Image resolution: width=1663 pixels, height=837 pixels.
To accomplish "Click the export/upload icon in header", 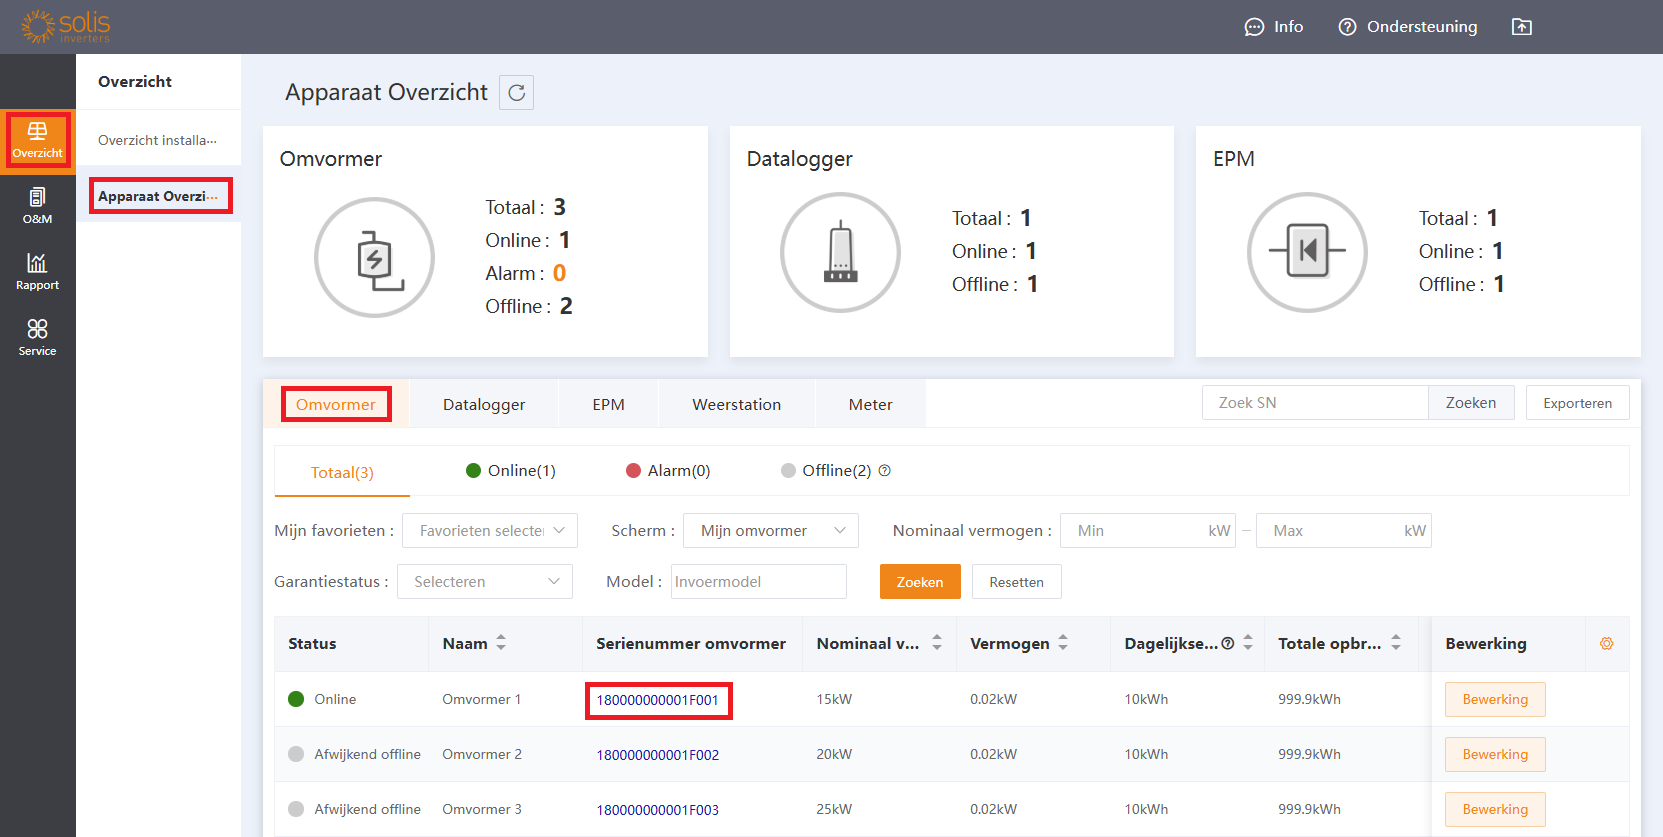I will [x=1522, y=27].
